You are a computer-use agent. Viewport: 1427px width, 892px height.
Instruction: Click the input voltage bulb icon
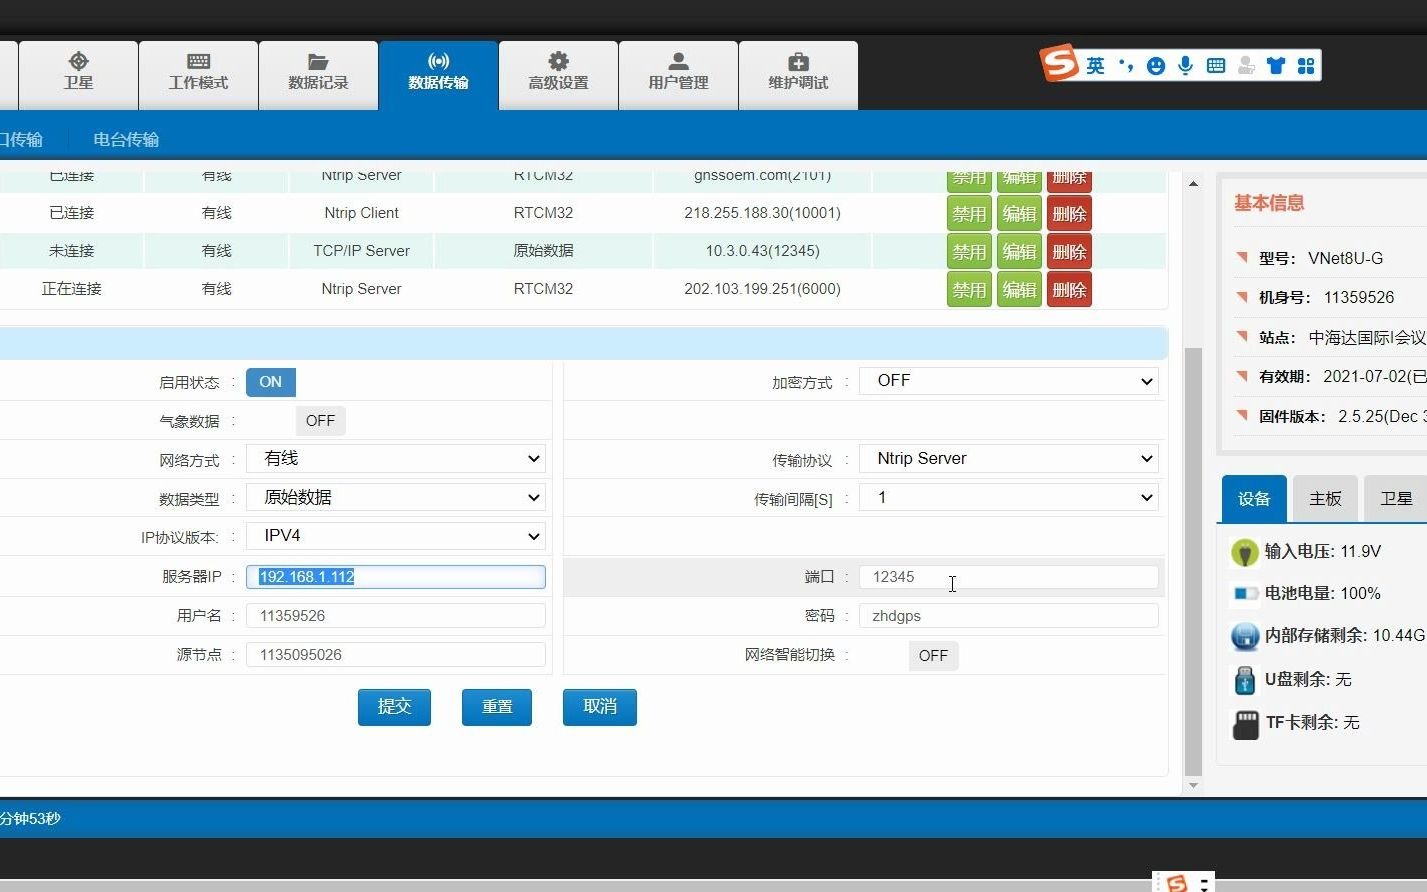pyautogui.click(x=1244, y=552)
